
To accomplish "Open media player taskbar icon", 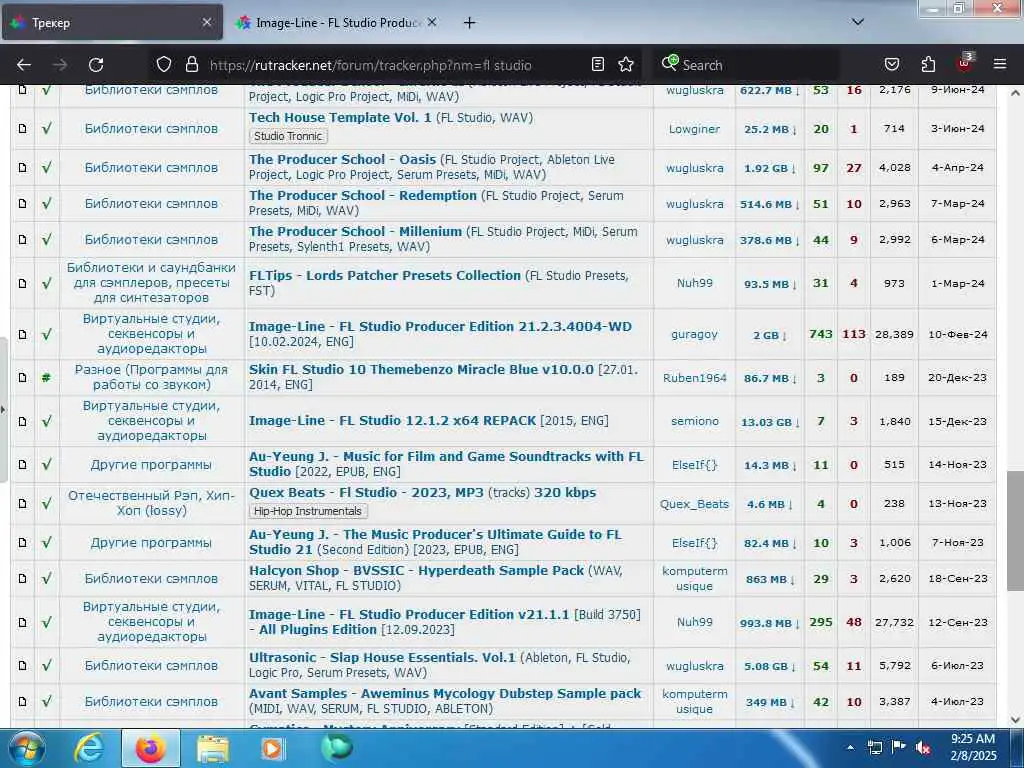I will [x=272, y=748].
